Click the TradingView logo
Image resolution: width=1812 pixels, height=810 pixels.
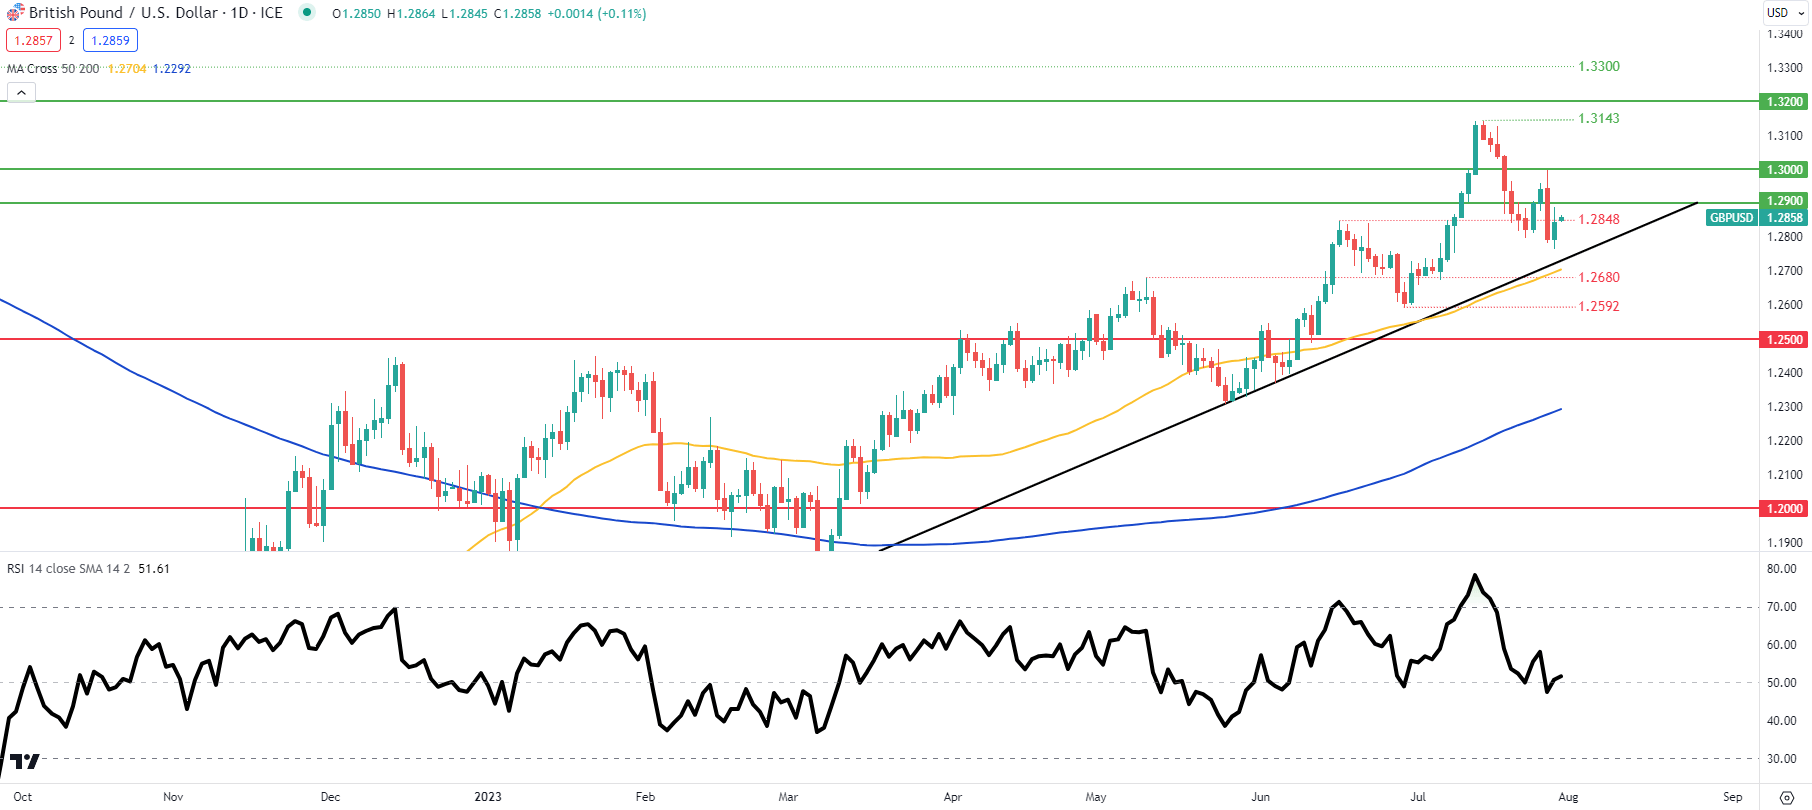(25, 761)
